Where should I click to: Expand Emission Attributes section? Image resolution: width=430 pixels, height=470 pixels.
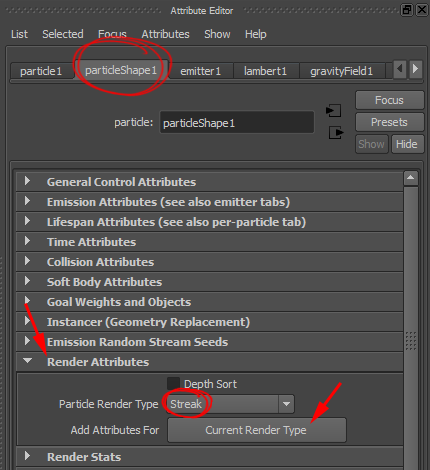[x=209, y=202]
